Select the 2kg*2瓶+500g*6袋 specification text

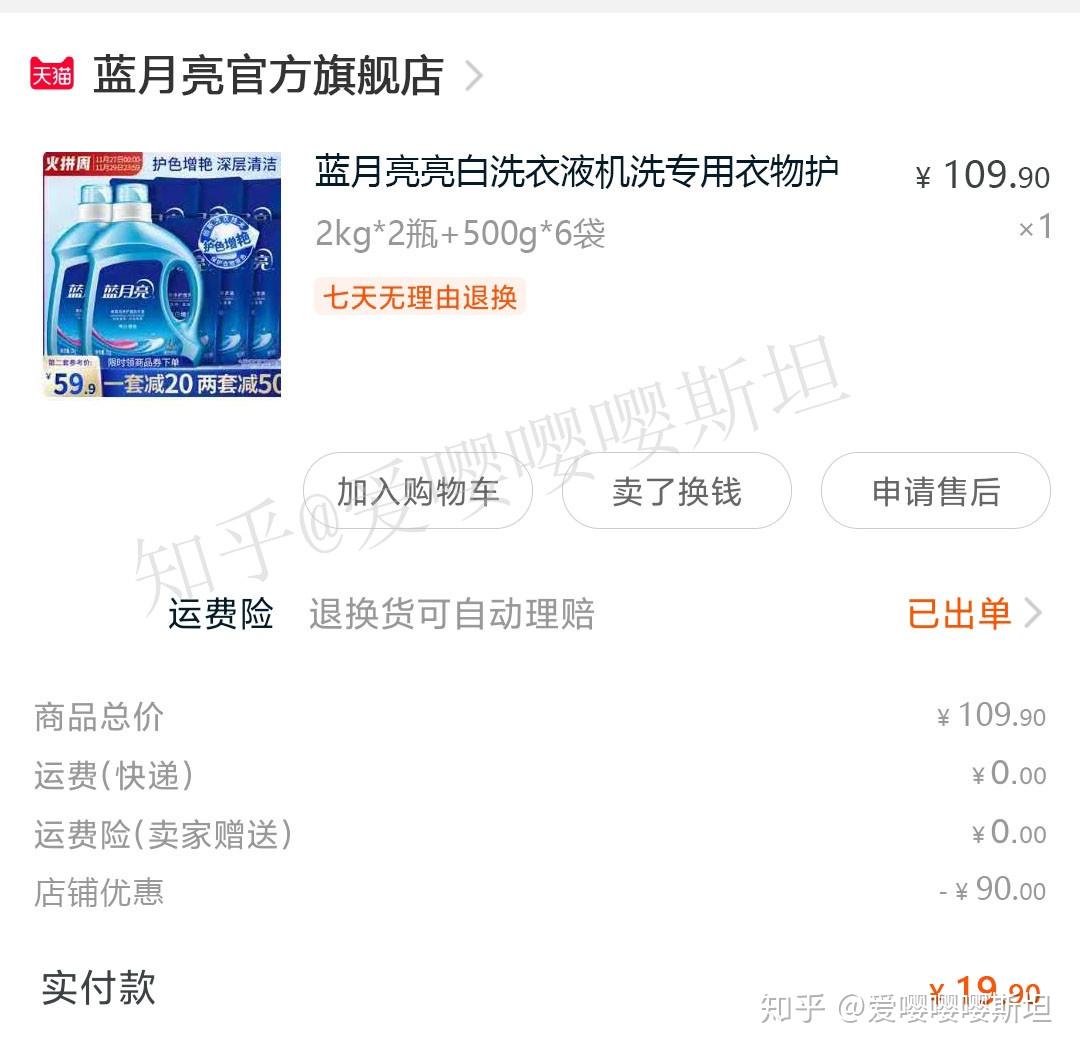click(x=460, y=233)
